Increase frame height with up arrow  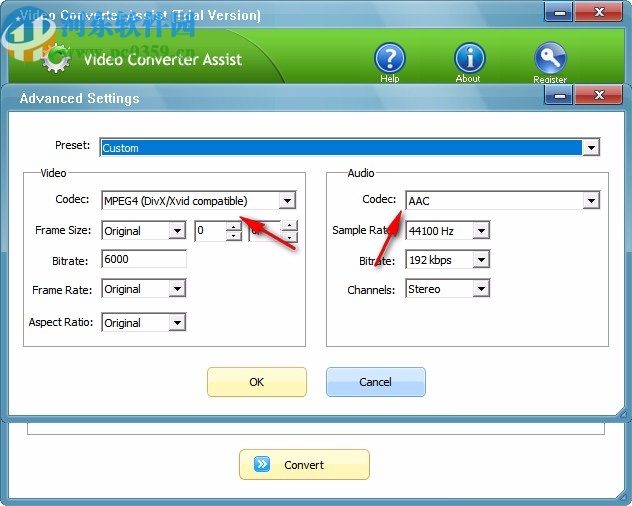290,226
